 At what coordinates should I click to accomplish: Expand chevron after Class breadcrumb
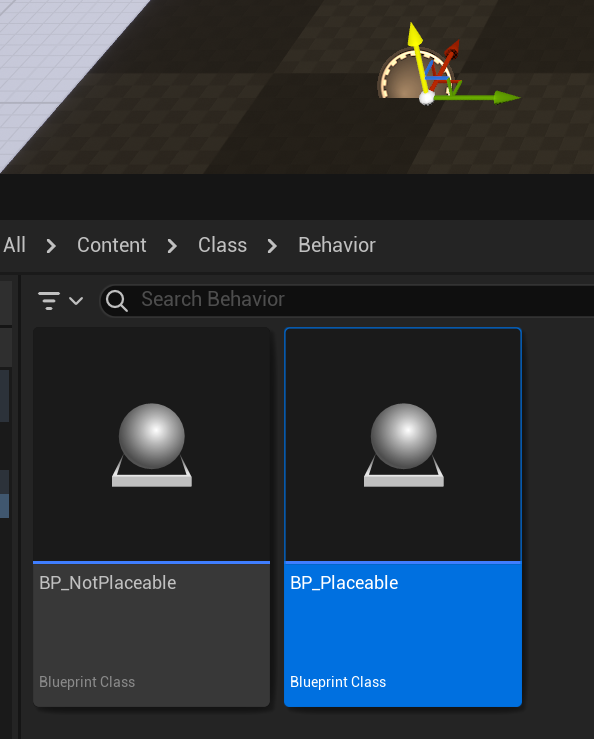(272, 246)
